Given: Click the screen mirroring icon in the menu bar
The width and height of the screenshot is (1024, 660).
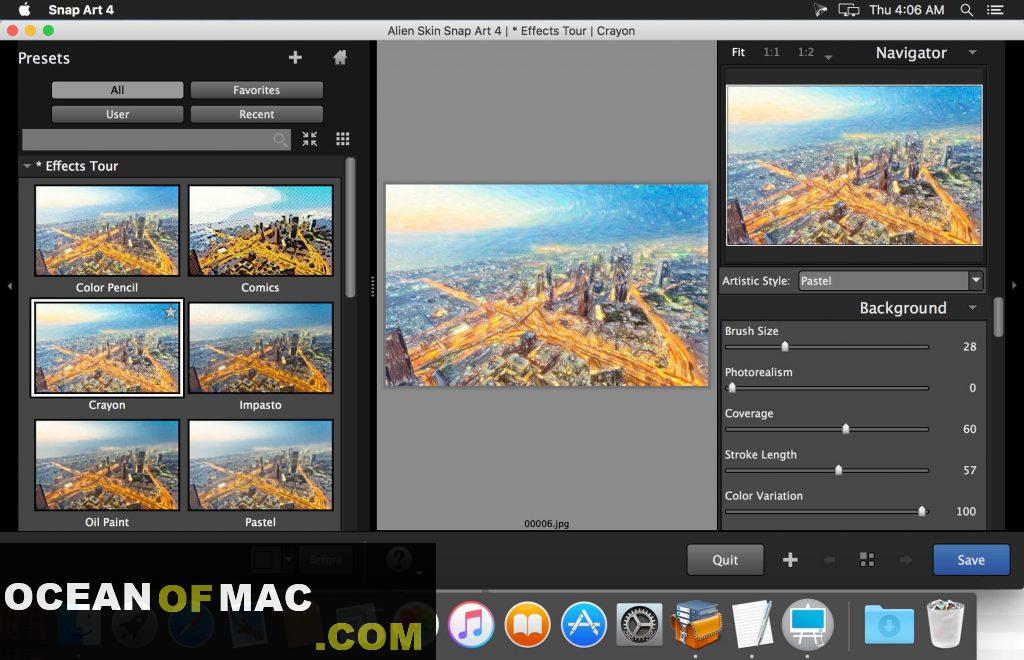Looking at the screenshot, I should (848, 10).
